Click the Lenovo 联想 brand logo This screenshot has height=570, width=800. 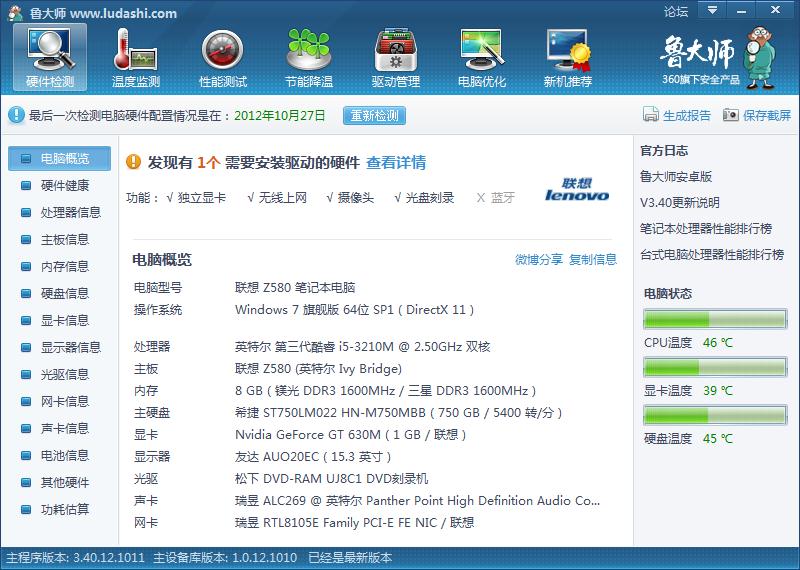click(x=577, y=189)
